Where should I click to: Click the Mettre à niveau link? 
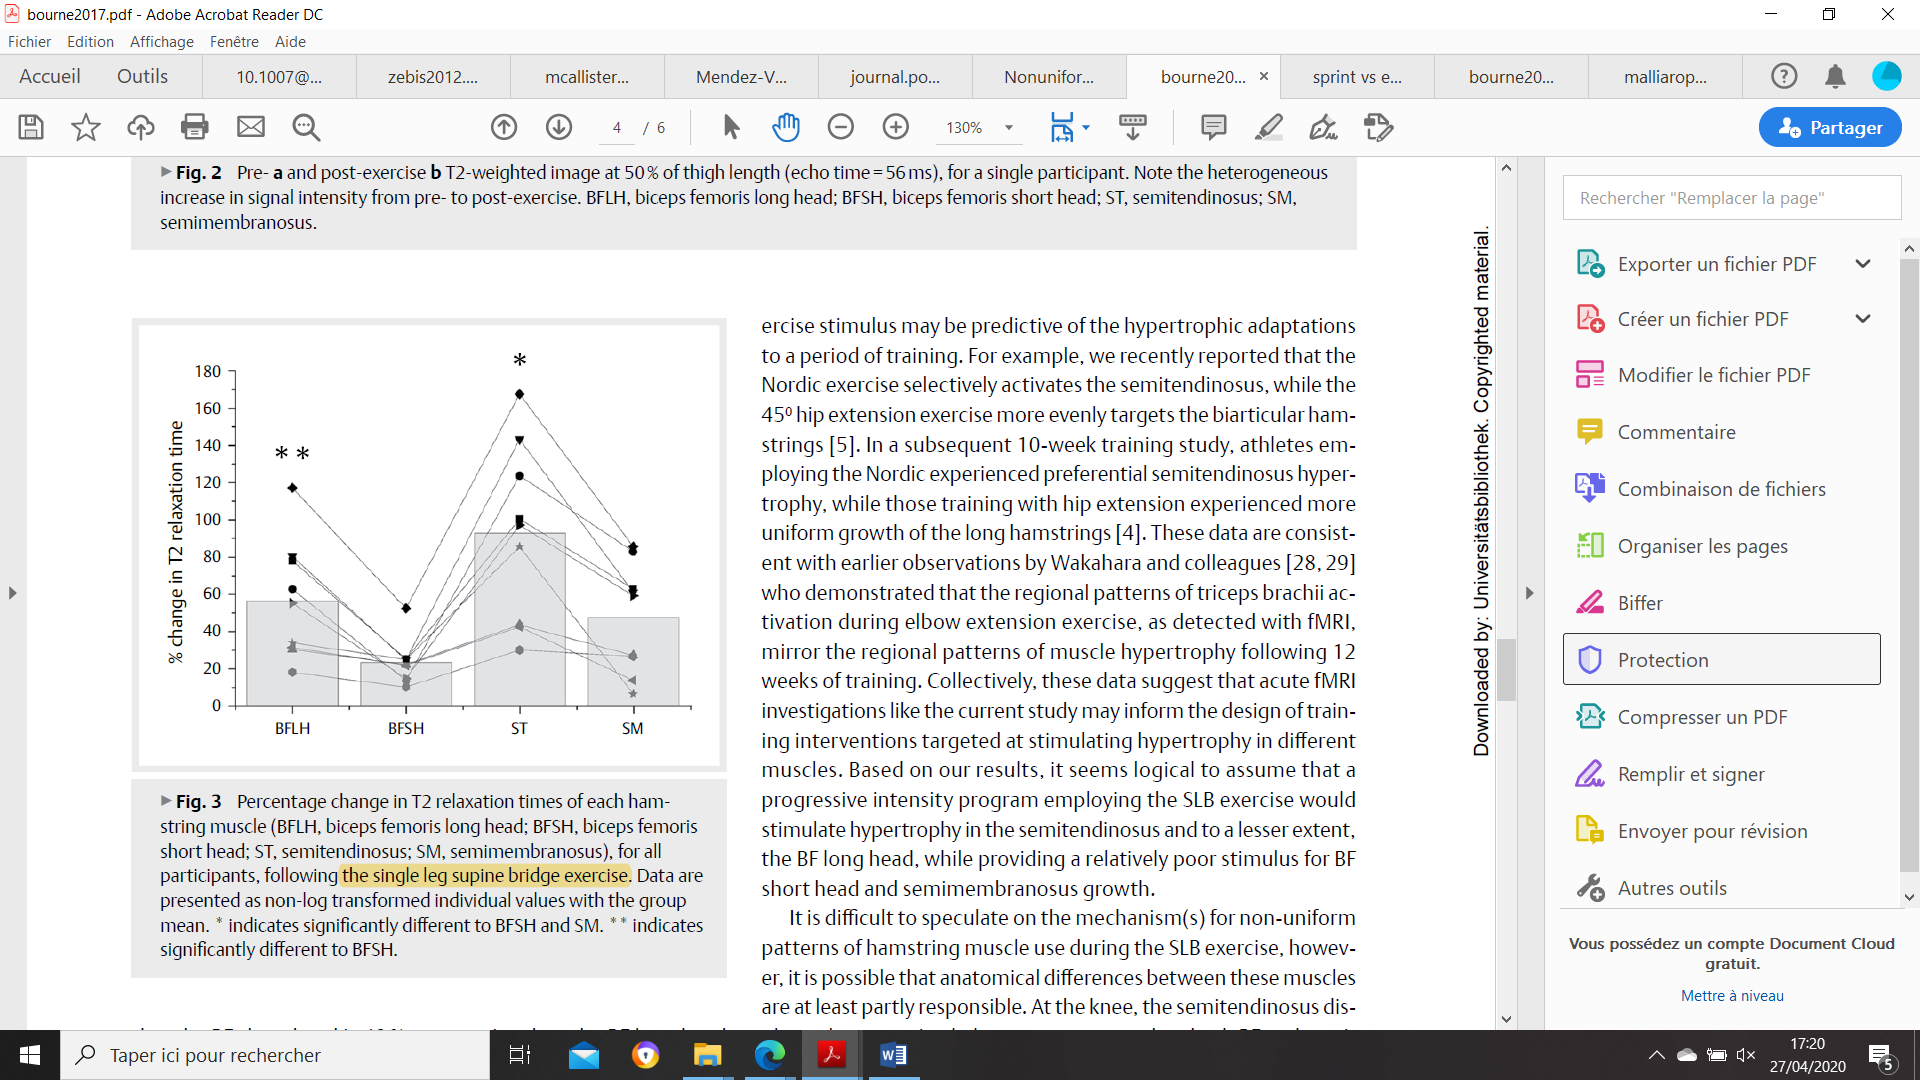coord(1732,996)
